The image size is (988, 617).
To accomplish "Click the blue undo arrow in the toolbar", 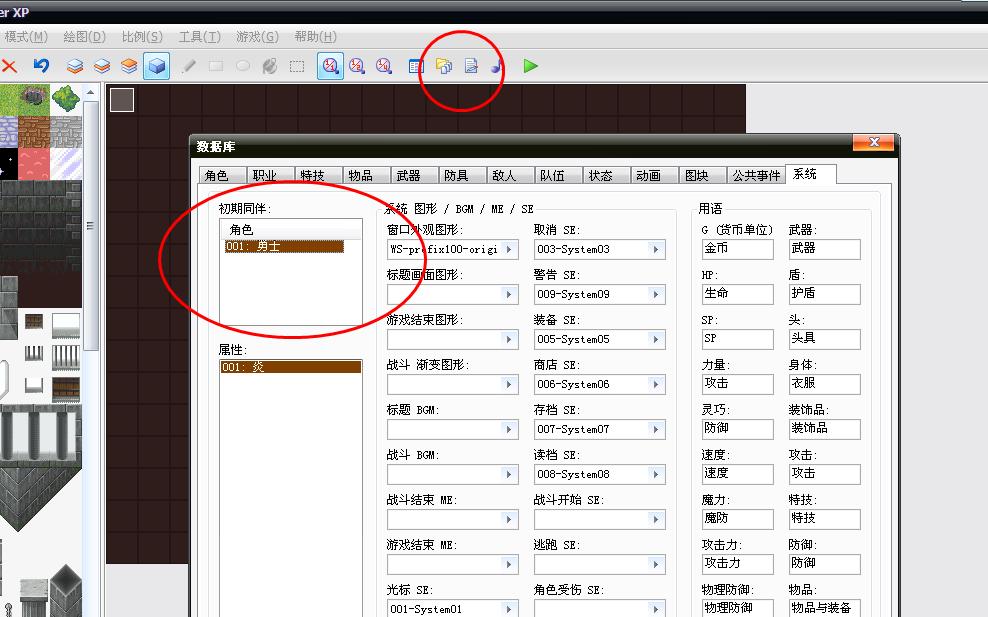I will point(41,66).
